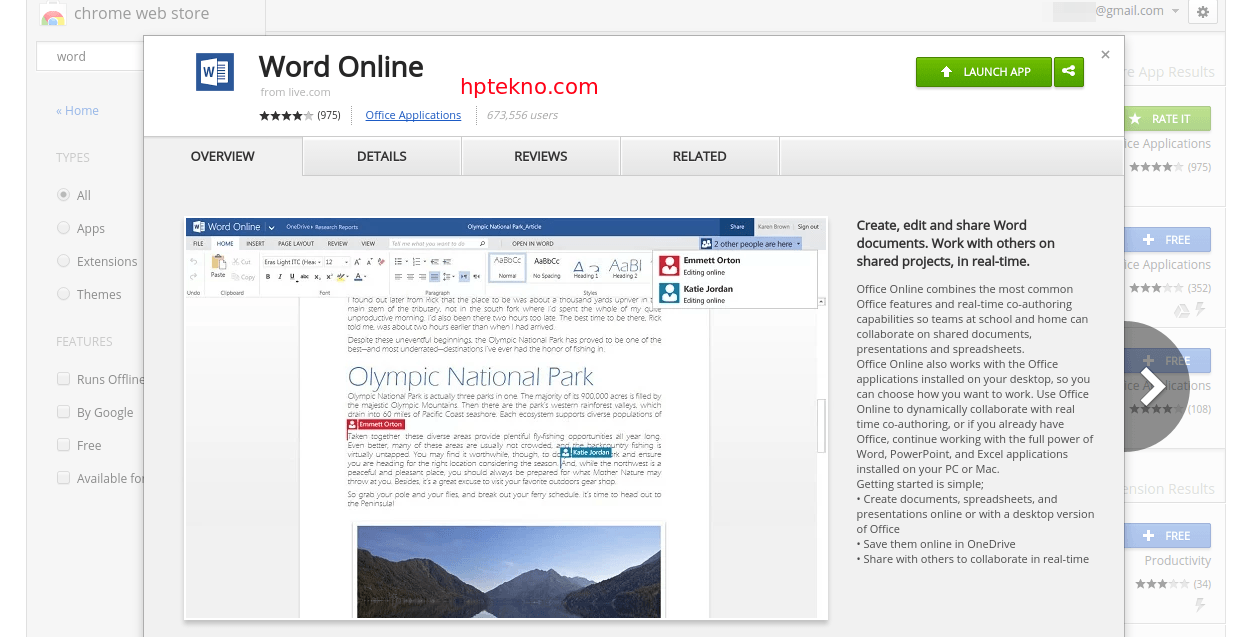Click the bullet list icon in preview ribbon
1244x637 pixels.
click(x=398, y=262)
